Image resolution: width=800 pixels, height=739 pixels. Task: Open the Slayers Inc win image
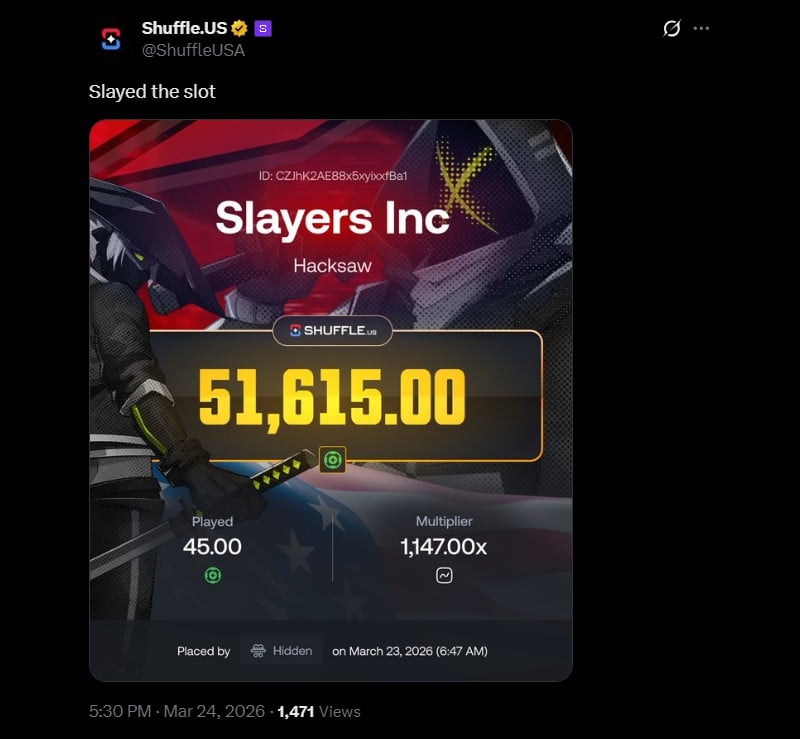point(331,400)
